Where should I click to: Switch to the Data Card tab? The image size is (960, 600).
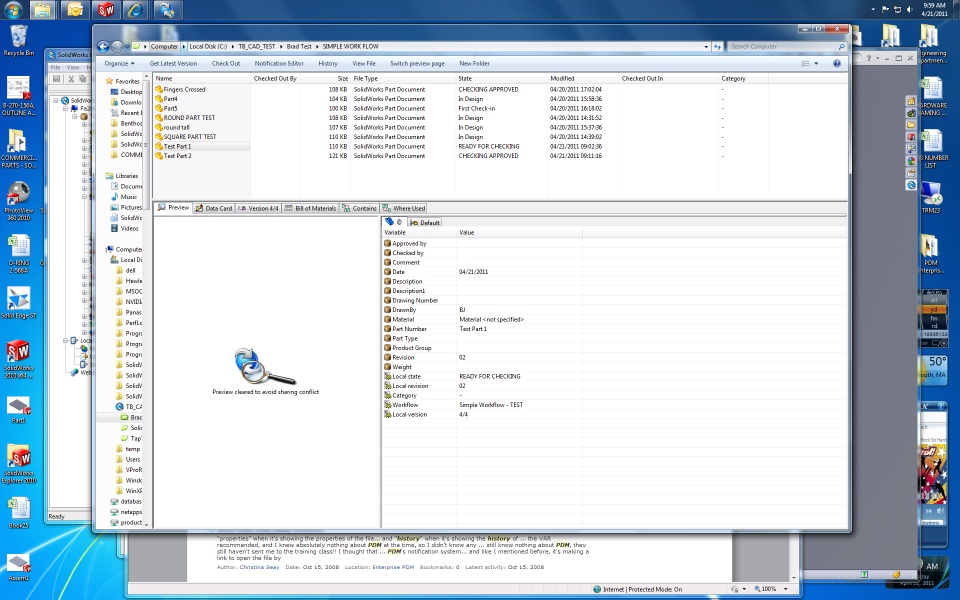(214, 208)
